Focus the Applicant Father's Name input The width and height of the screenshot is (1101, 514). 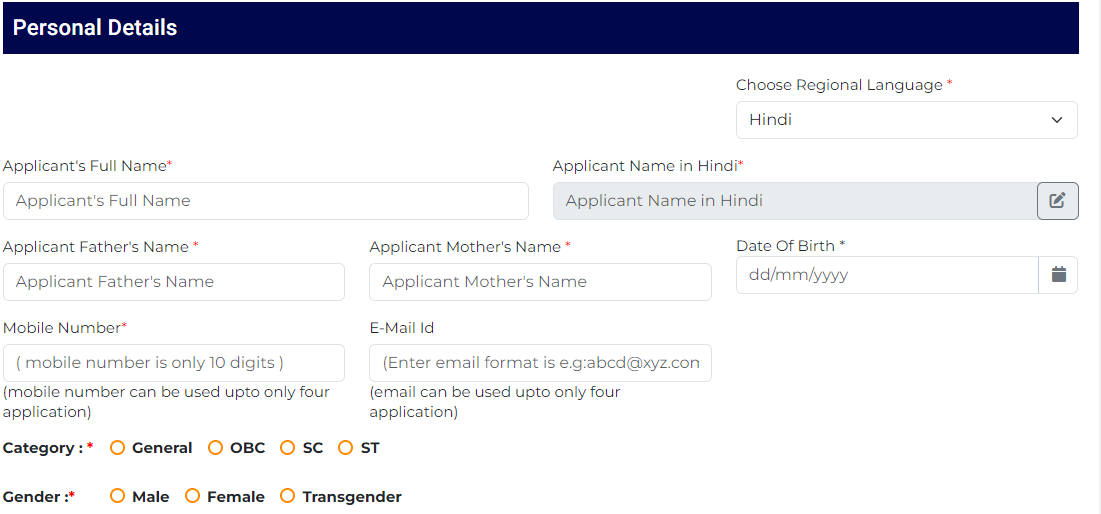pos(173,282)
